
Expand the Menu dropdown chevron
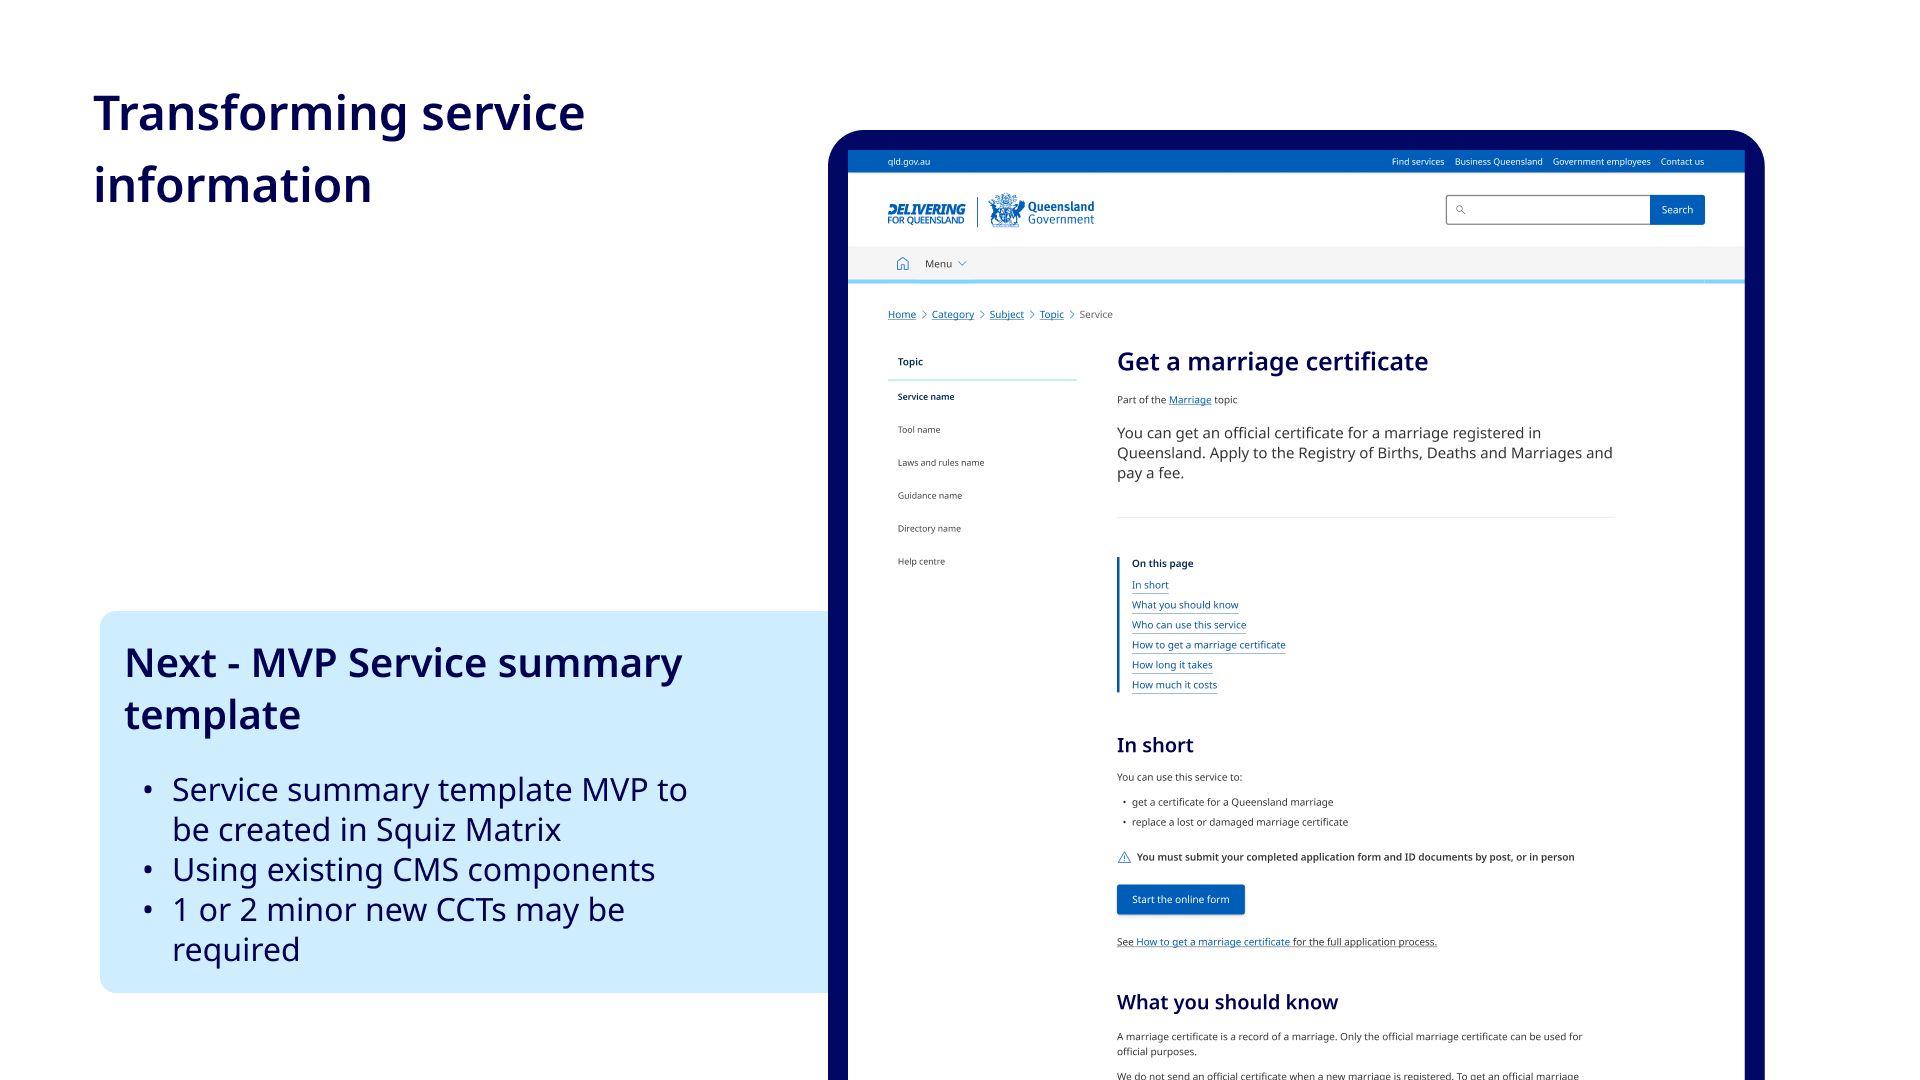(x=962, y=264)
